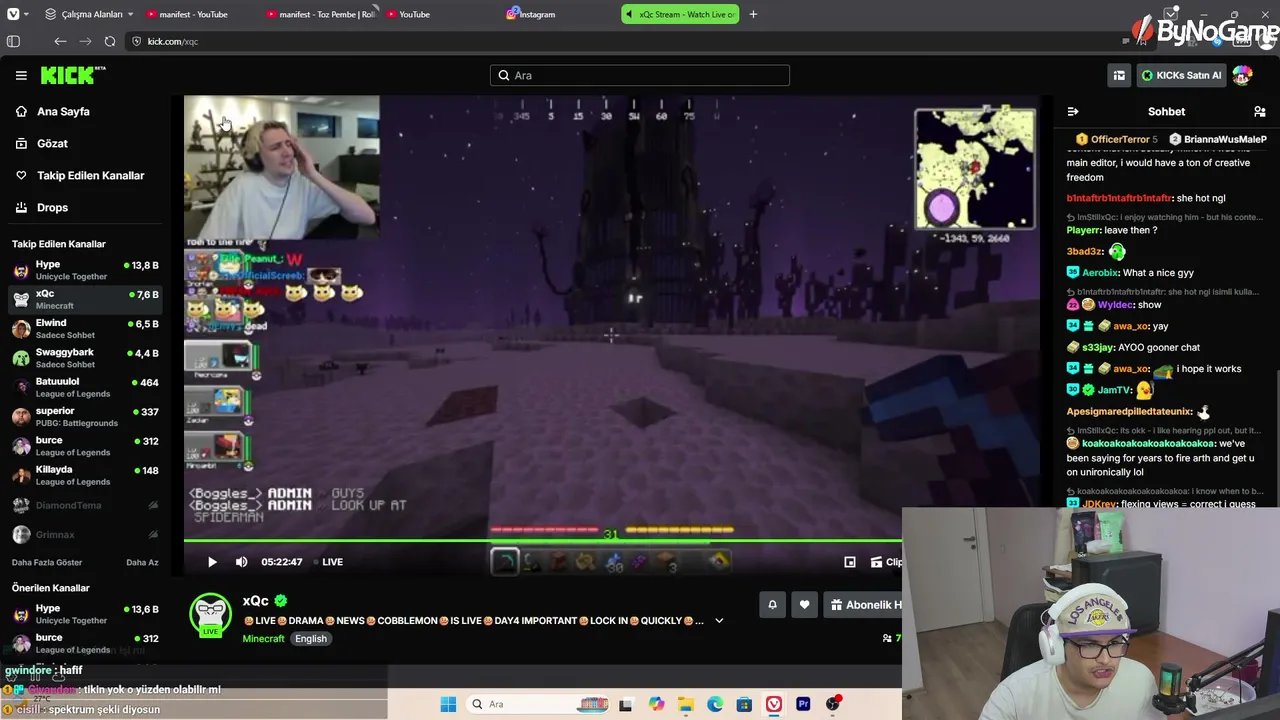Toggle the browser side panel icon
Viewport: 1280px width, 720px height.
[13, 41]
